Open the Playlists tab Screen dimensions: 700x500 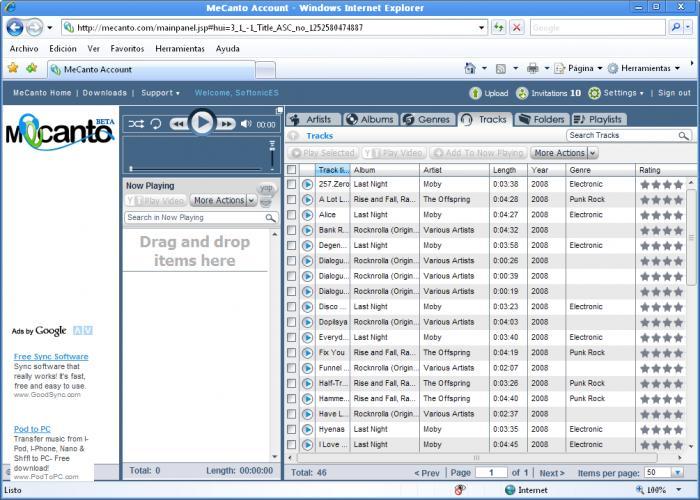pos(599,120)
